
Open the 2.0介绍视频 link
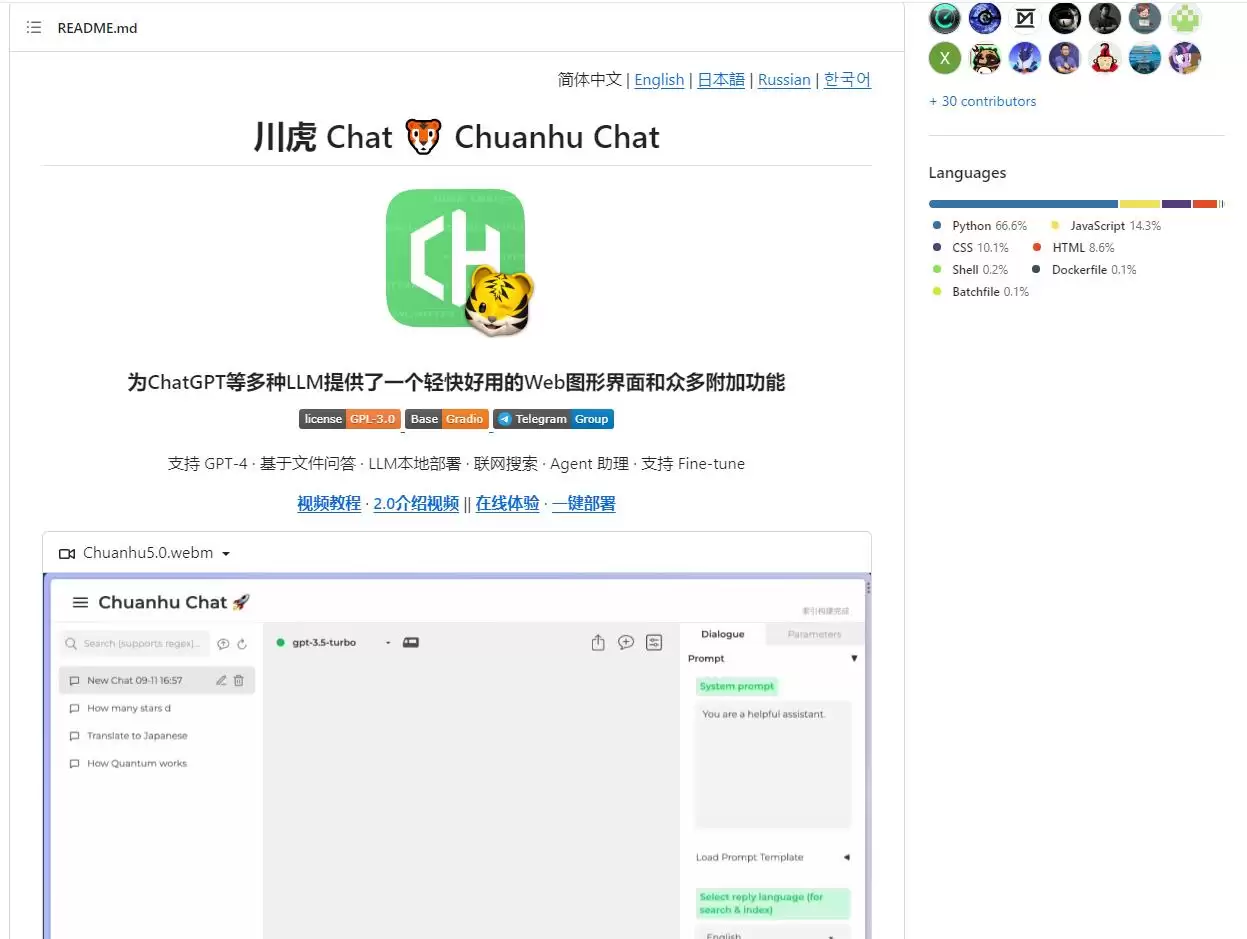(x=416, y=504)
